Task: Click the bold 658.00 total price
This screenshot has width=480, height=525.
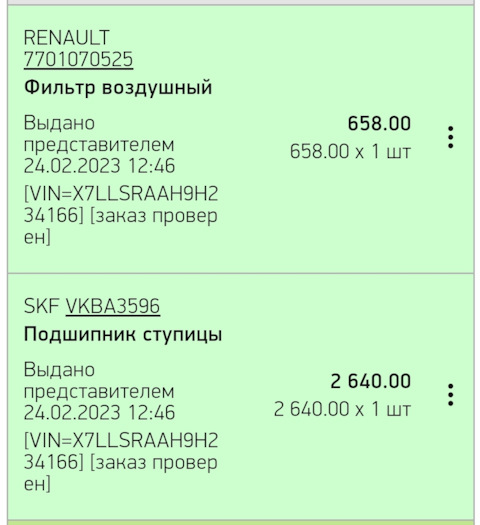Action: click(379, 123)
